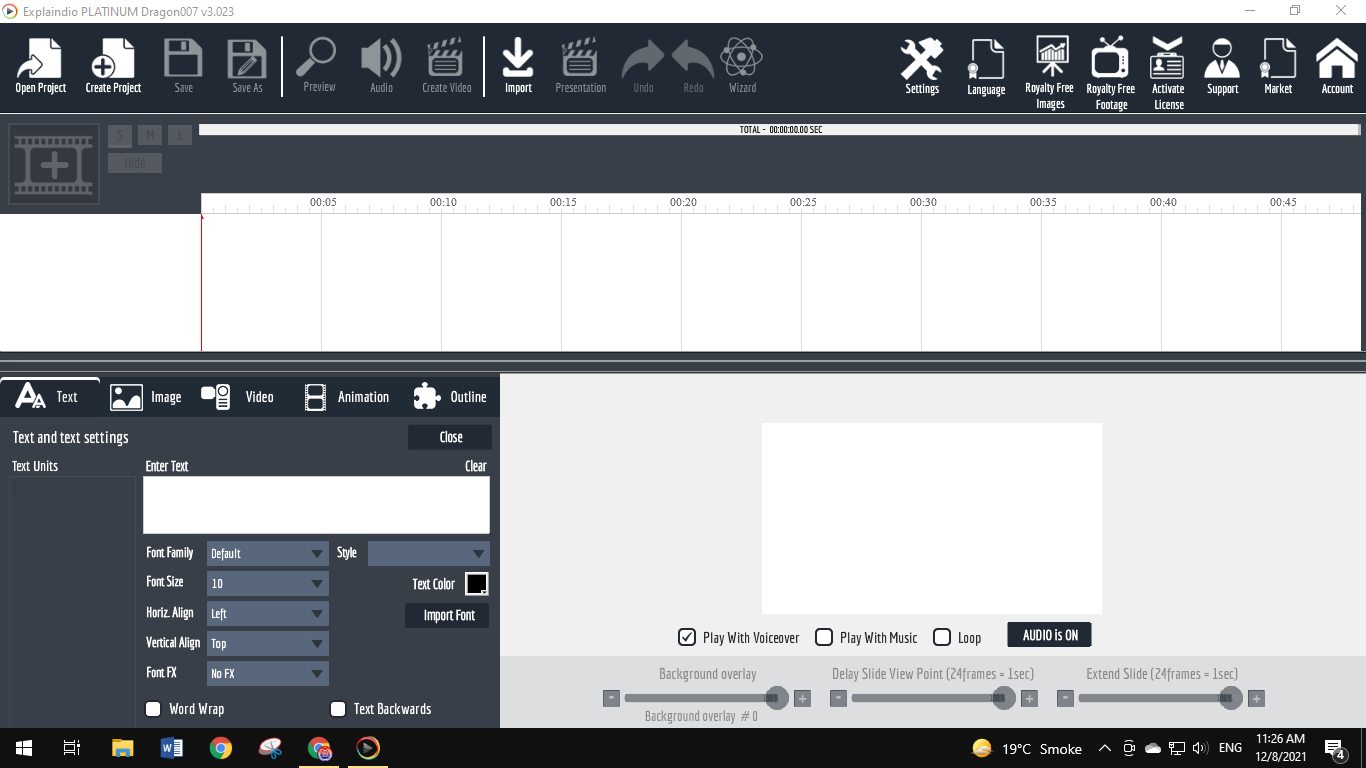Browse Royalty Free Images

pyautogui.click(x=1050, y=72)
